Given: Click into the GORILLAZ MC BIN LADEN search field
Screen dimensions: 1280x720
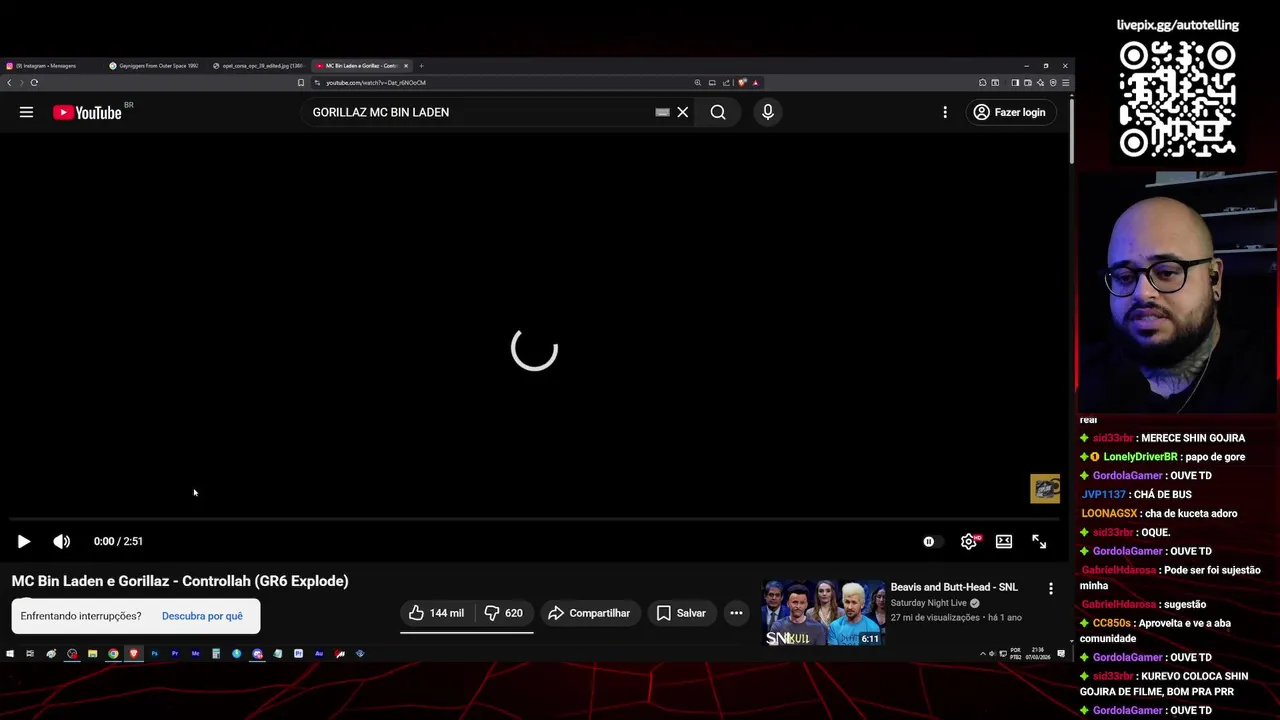Looking at the screenshot, I should click(480, 112).
